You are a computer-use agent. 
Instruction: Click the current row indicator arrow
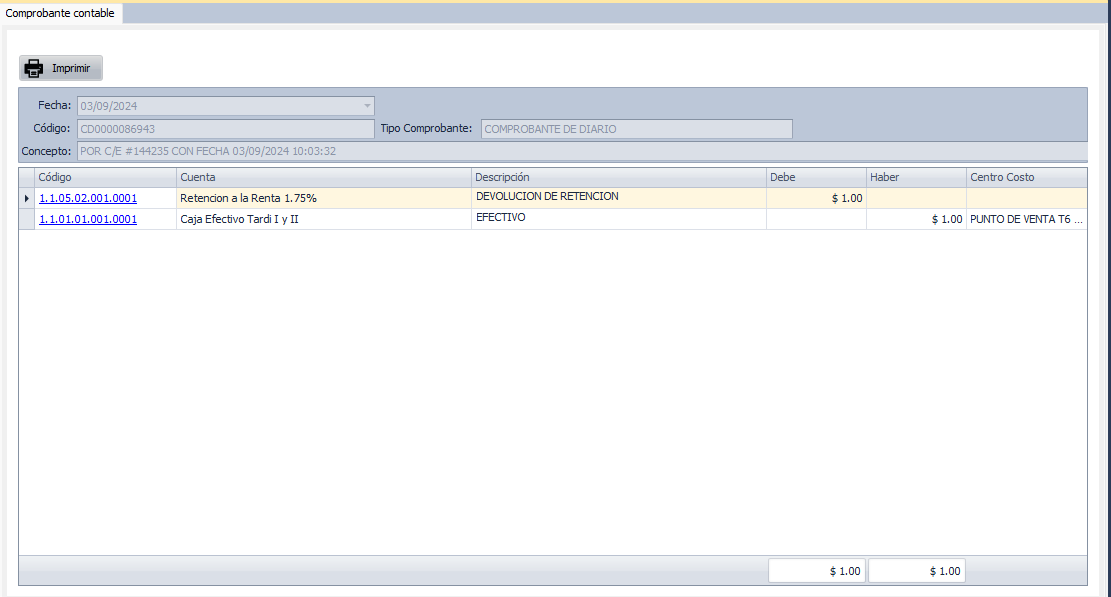point(27,198)
